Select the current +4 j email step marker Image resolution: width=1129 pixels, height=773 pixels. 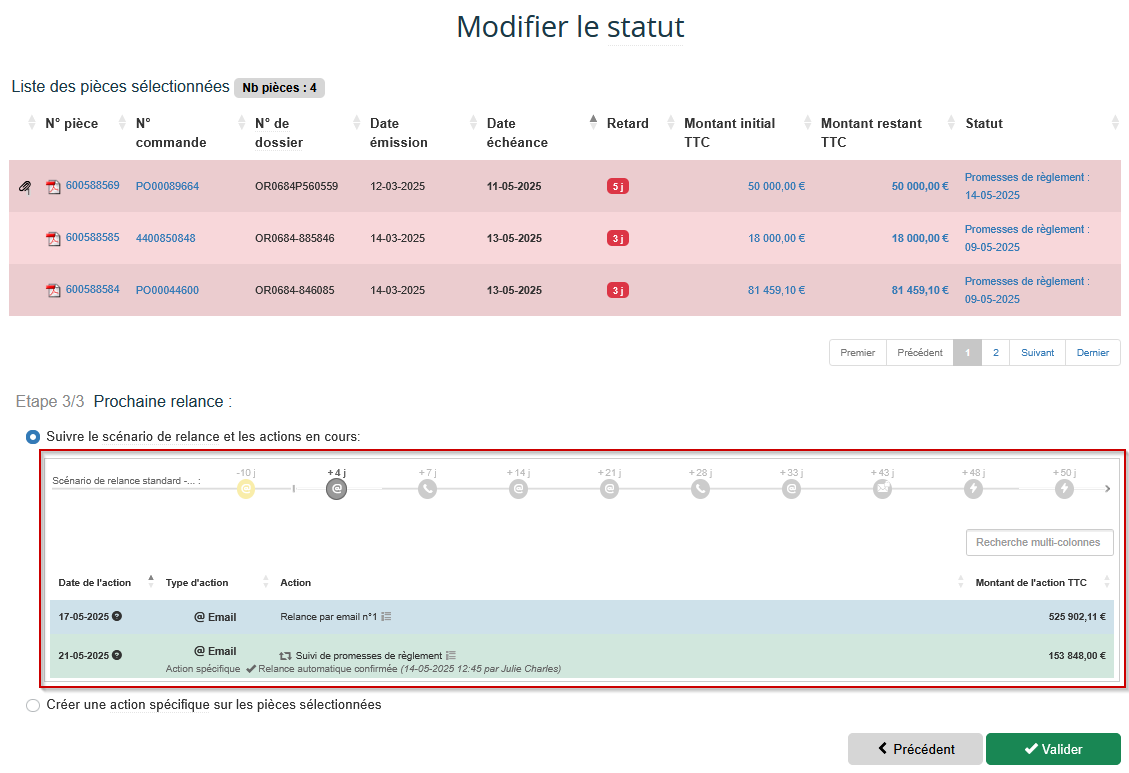pyautogui.click(x=337, y=489)
